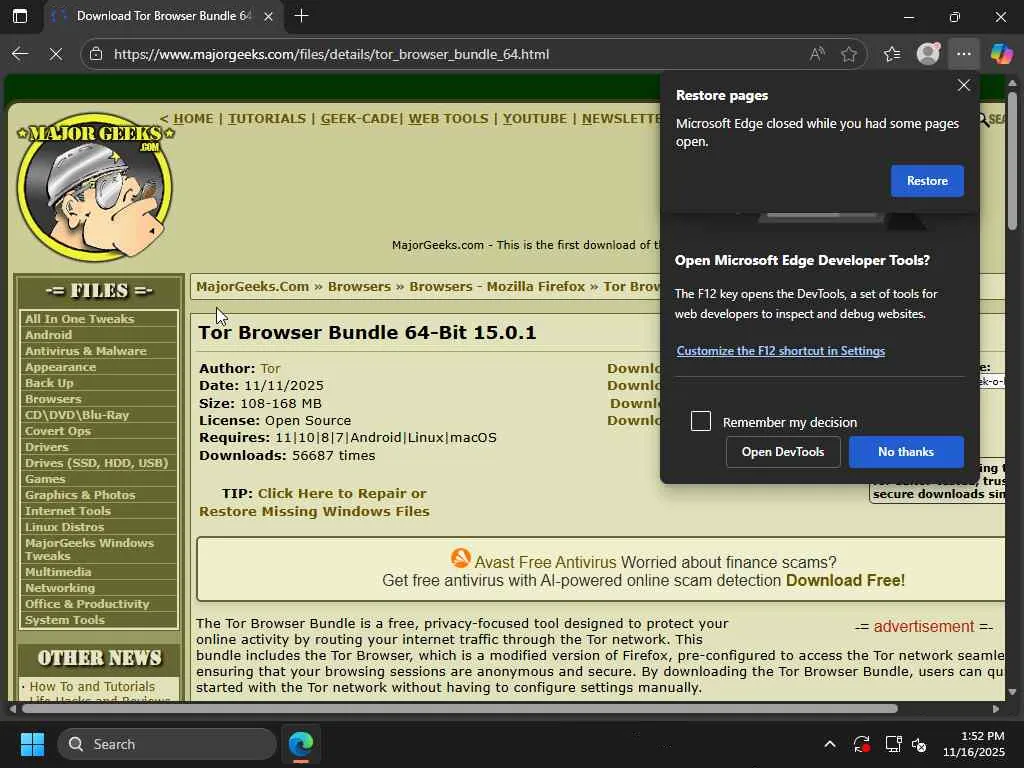Show hidden tray icons chevron

point(829,744)
